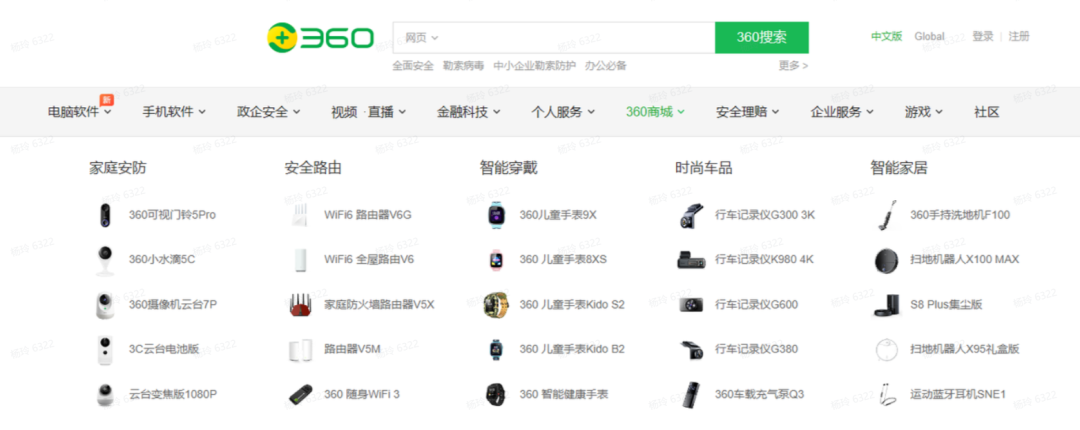
Task: Open the WiFi6 全屋路由V6 product icon
Action: pyautogui.click(x=300, y=260)
